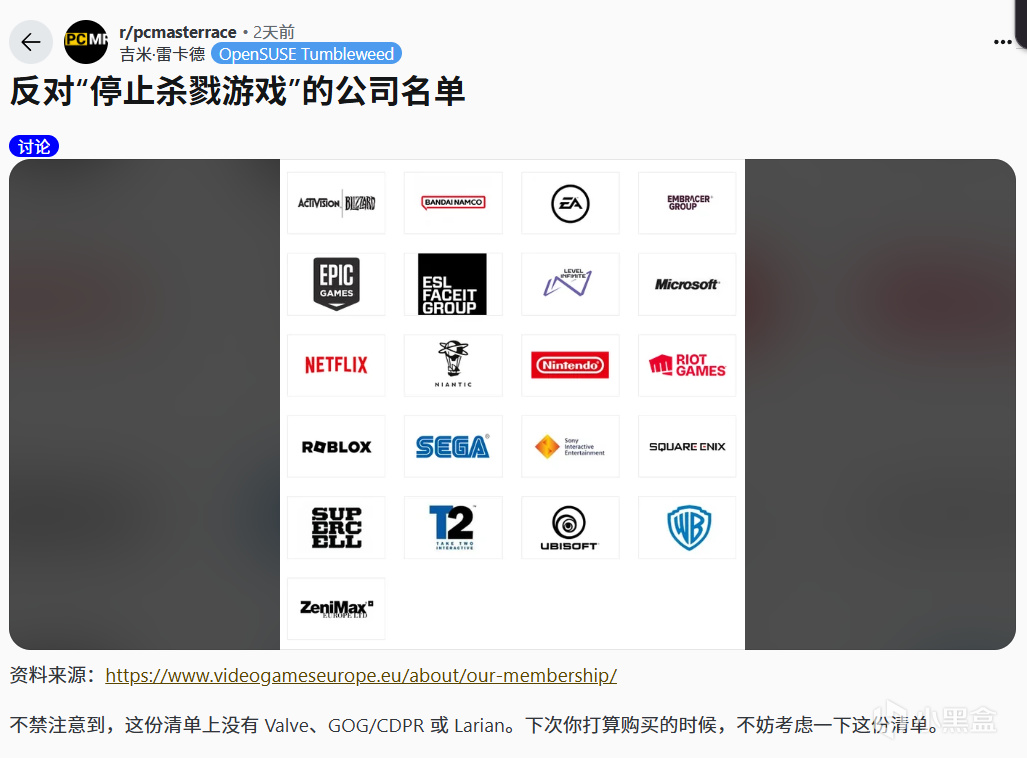Click the Microsoft logo
The height and width of the screenshot is (758, 1027).
(687, 284)
